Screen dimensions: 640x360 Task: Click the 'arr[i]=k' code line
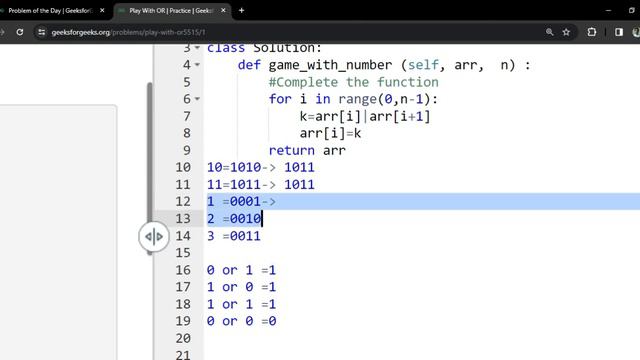pos(330,133)
